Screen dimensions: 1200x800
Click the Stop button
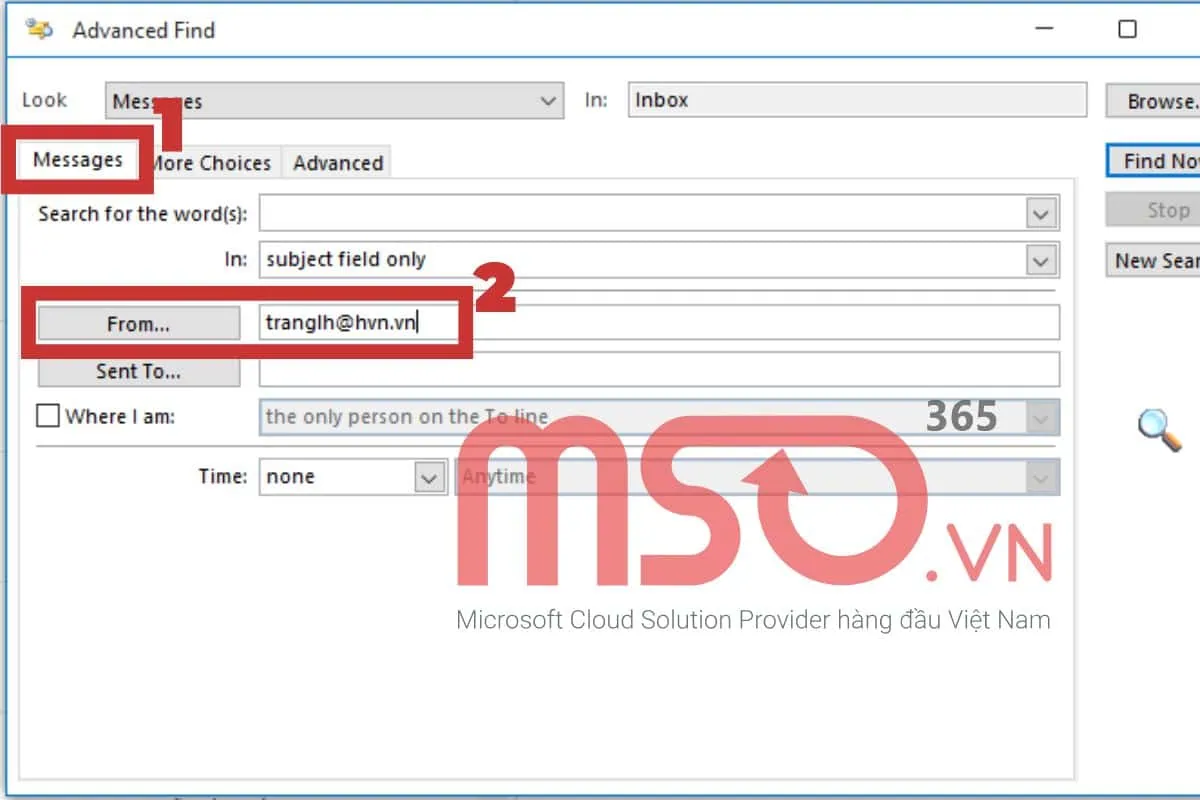[x=1163, y=210]
